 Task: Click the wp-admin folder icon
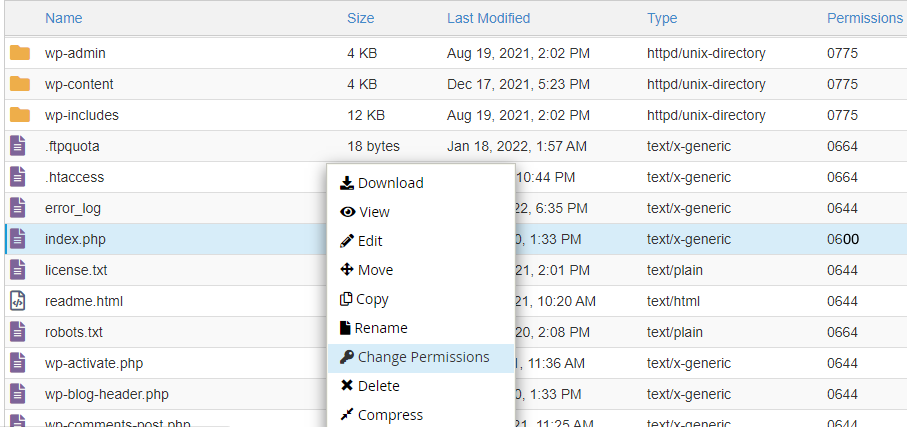pyautogui.click(x=19, y=53)
